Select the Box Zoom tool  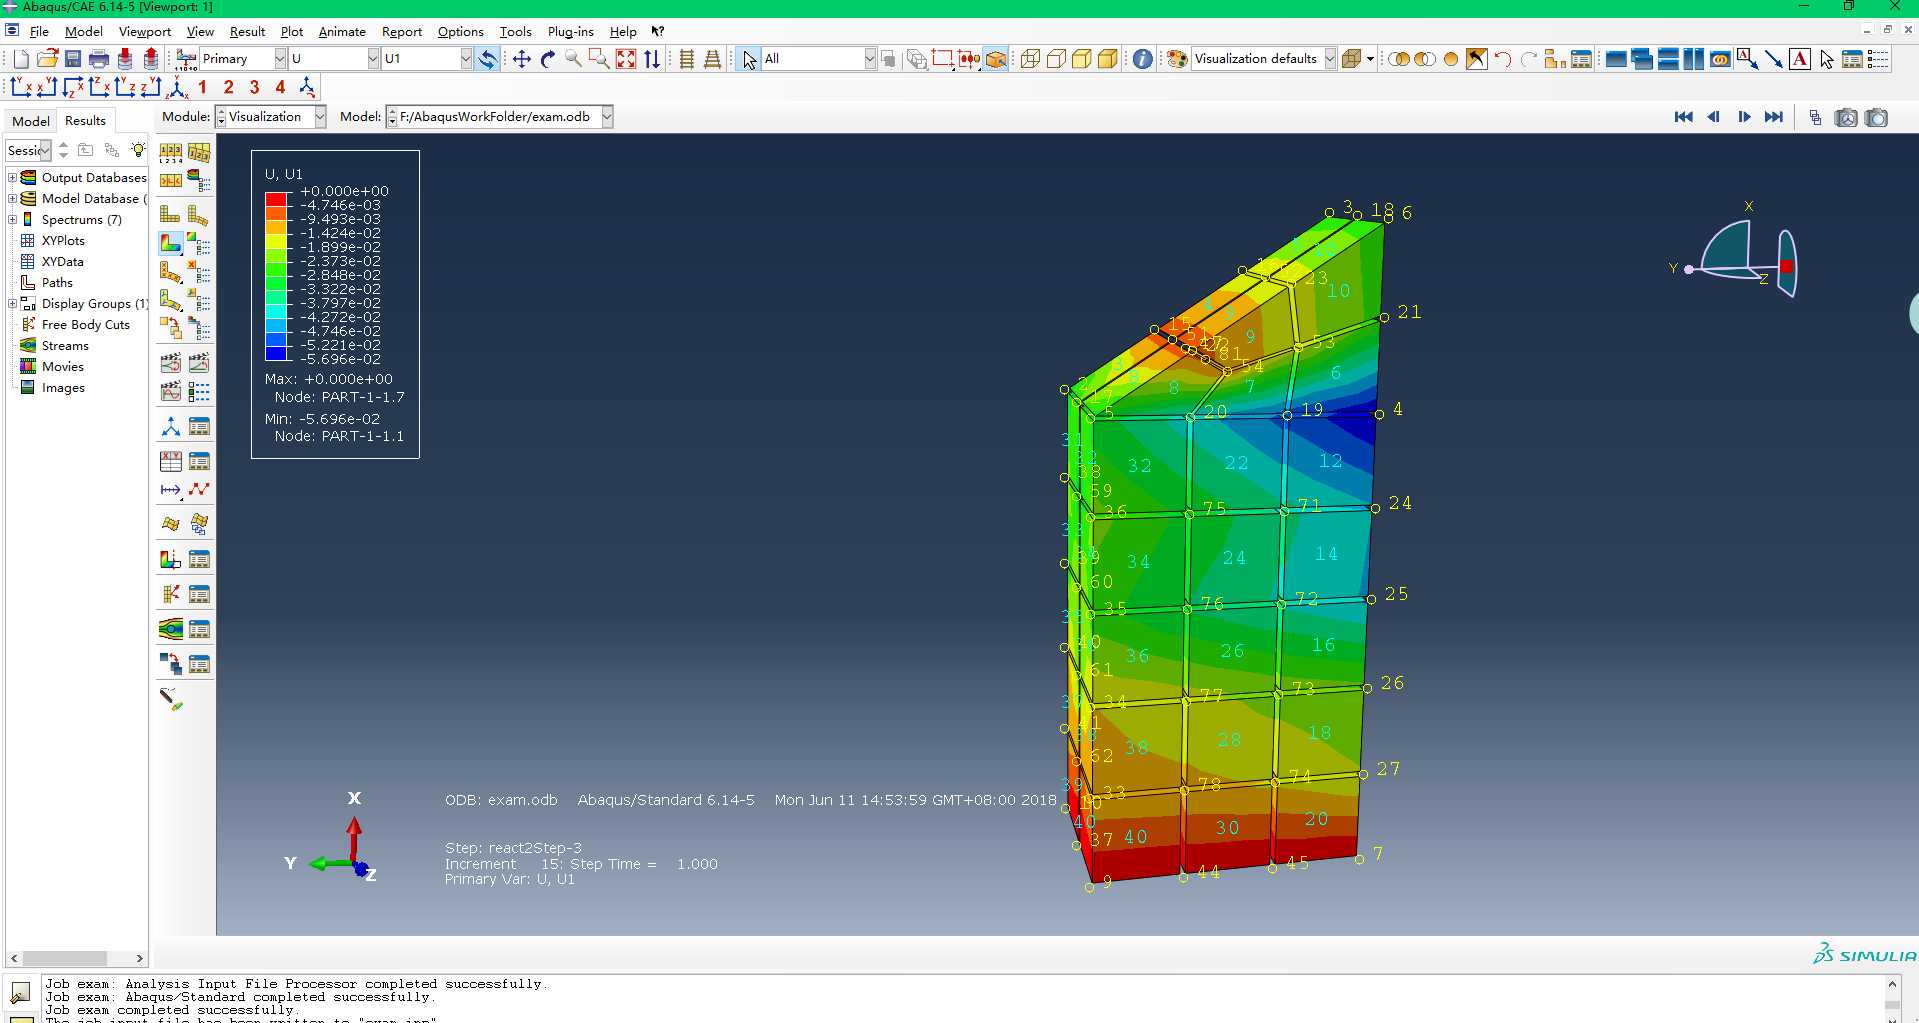pyautogui.click(x=599, y=59)
